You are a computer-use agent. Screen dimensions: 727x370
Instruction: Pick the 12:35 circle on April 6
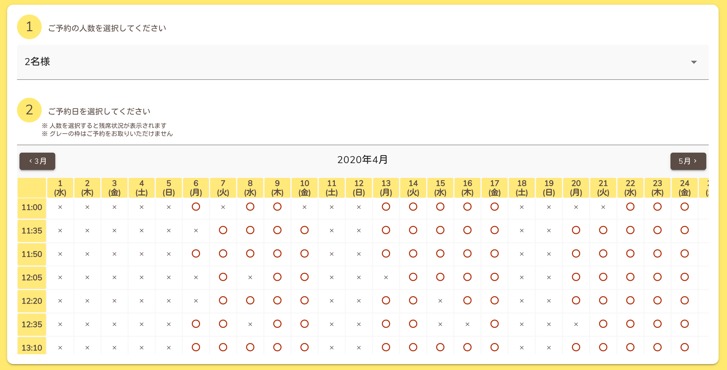(196, 324)
